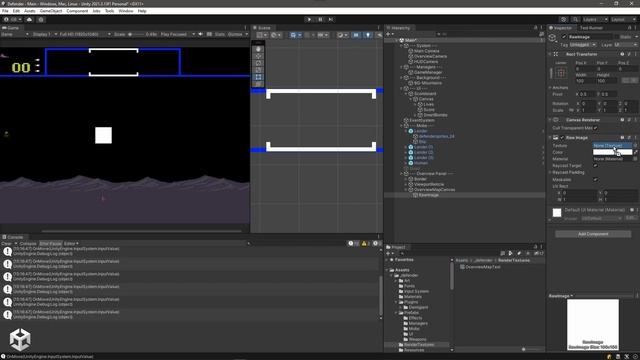This screenshot has height=360, width=640.
Task: Open the Layers dropdown in top toolbar
Action: coord(595,19)
